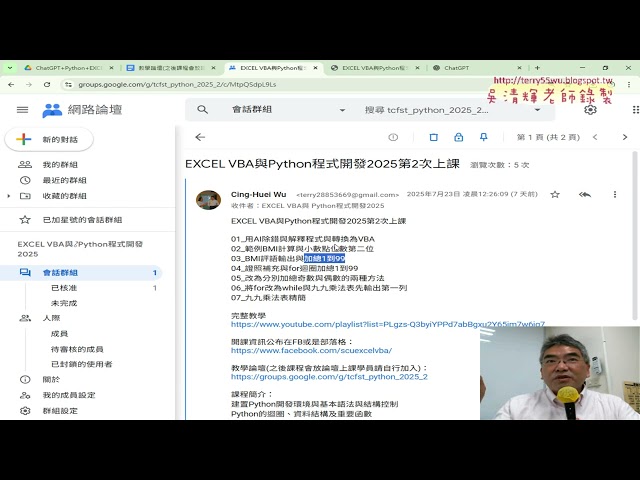Screen dimensions: 640x480
Task: Open 群組設定 in sidebar
Action: click(x=60, y=411)
